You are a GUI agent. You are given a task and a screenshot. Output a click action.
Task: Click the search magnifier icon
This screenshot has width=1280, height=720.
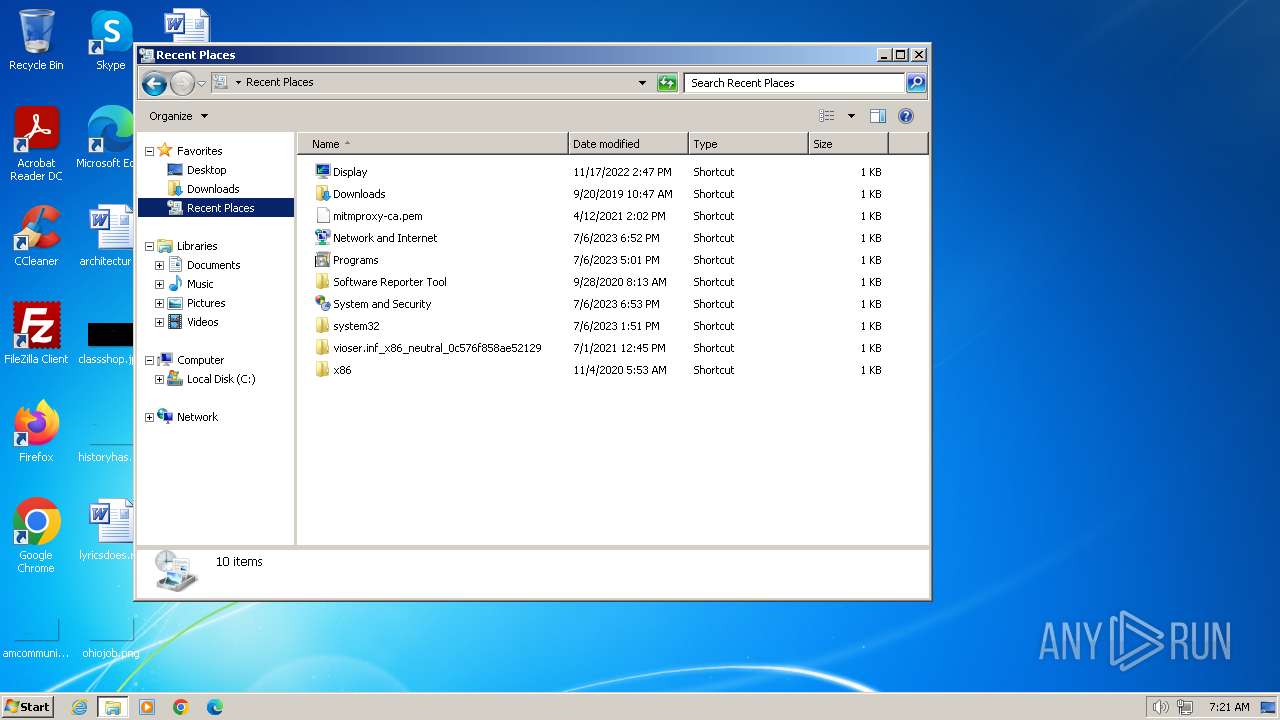tap(916, 83)
